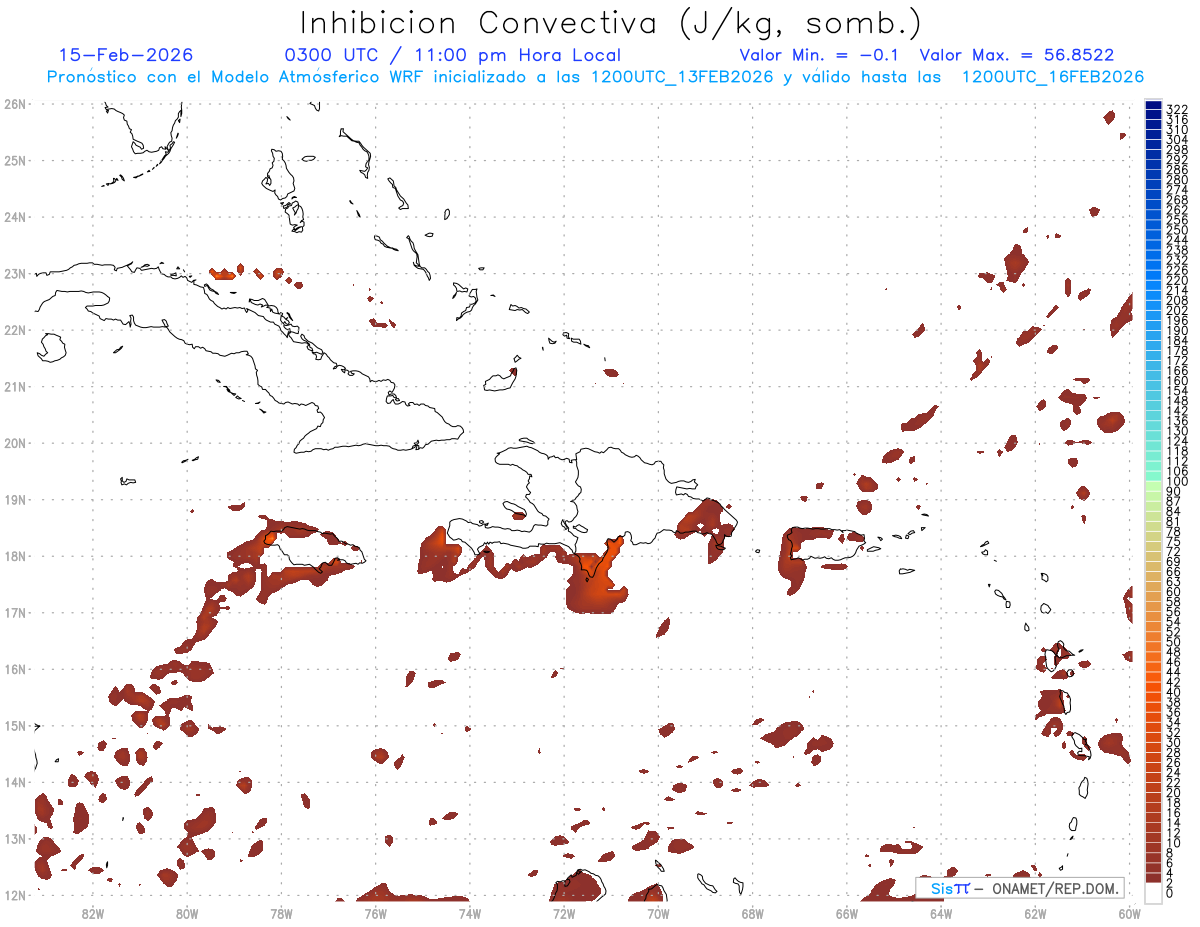The width and height of the screenshot is (1200, 927).
Task: Click the '70W' longitude label
Action: (658, 912)
